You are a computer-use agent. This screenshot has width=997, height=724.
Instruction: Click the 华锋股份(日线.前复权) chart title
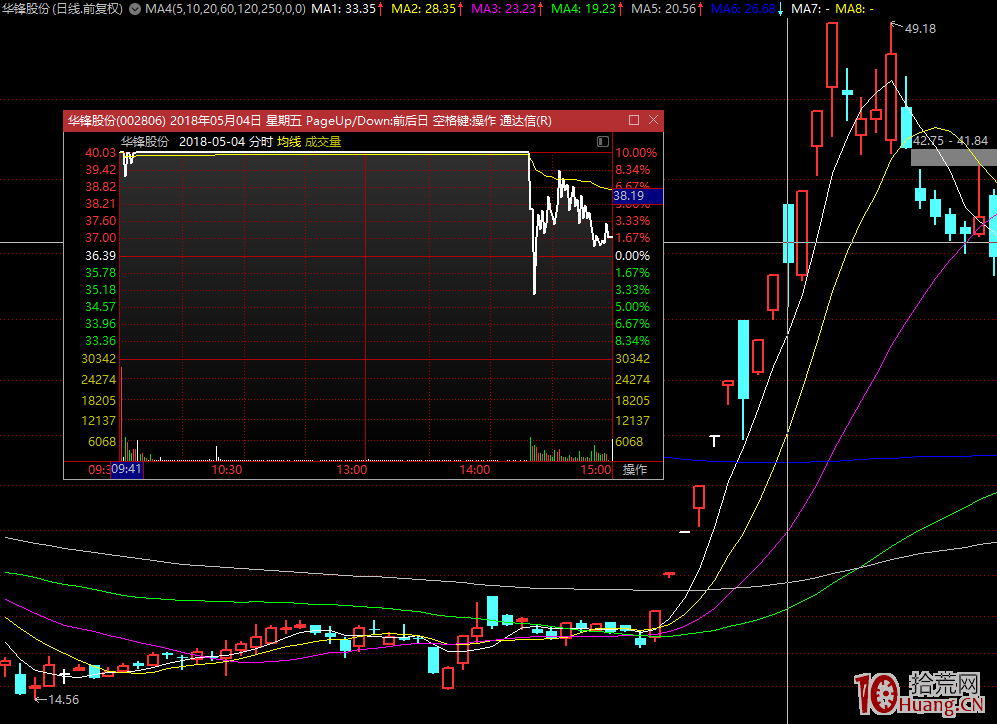(62, 9)
